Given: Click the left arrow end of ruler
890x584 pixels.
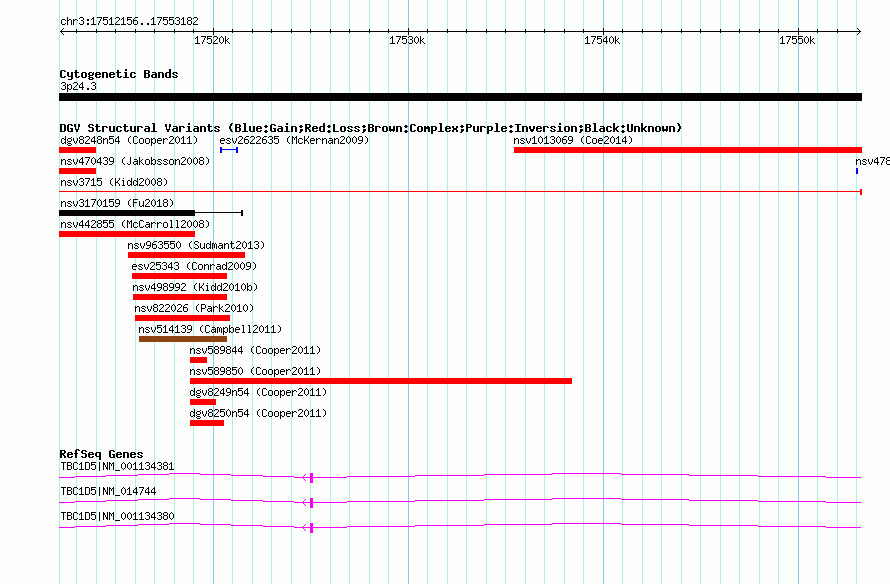Looking at the screenshot, I should 62,31.
